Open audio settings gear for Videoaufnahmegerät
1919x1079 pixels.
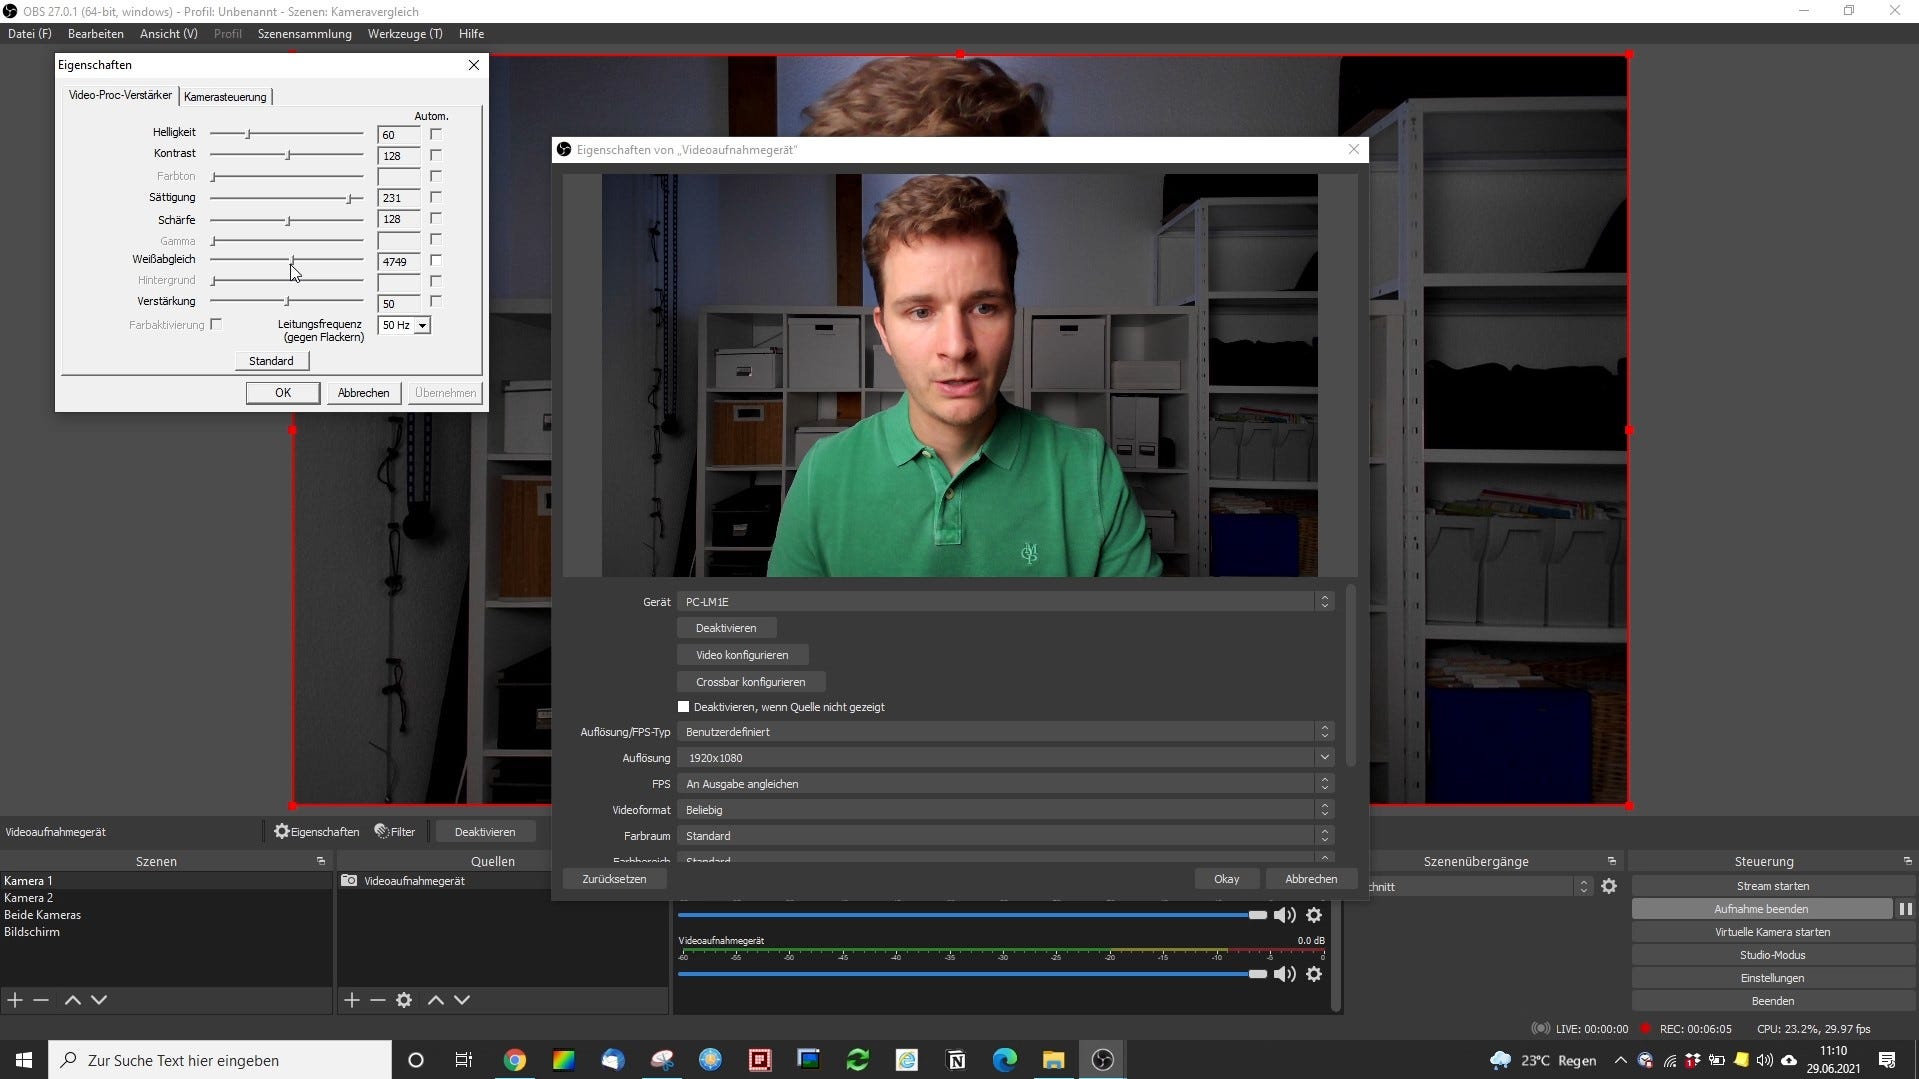pyautogui.click(x=1314, y=974)
